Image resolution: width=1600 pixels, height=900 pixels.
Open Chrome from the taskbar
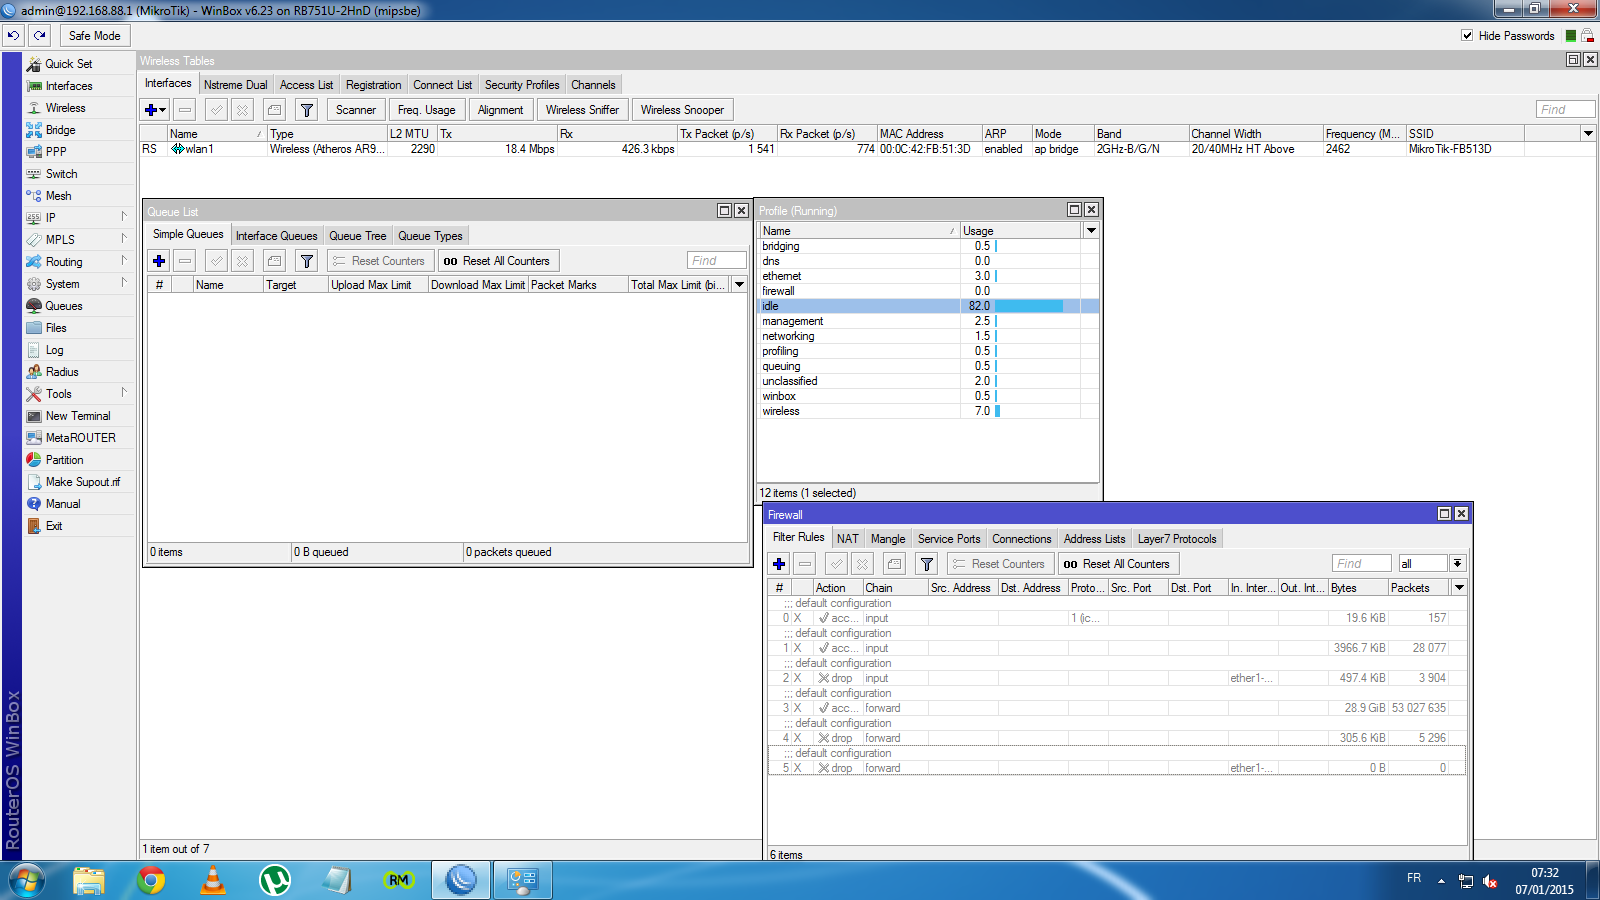click(151, 880)
